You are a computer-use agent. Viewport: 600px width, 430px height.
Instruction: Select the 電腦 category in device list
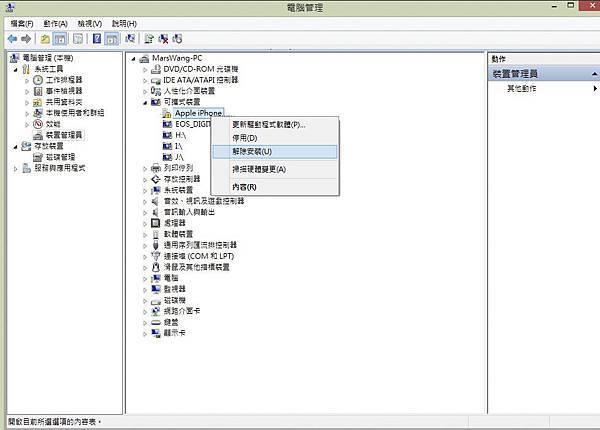171,278
